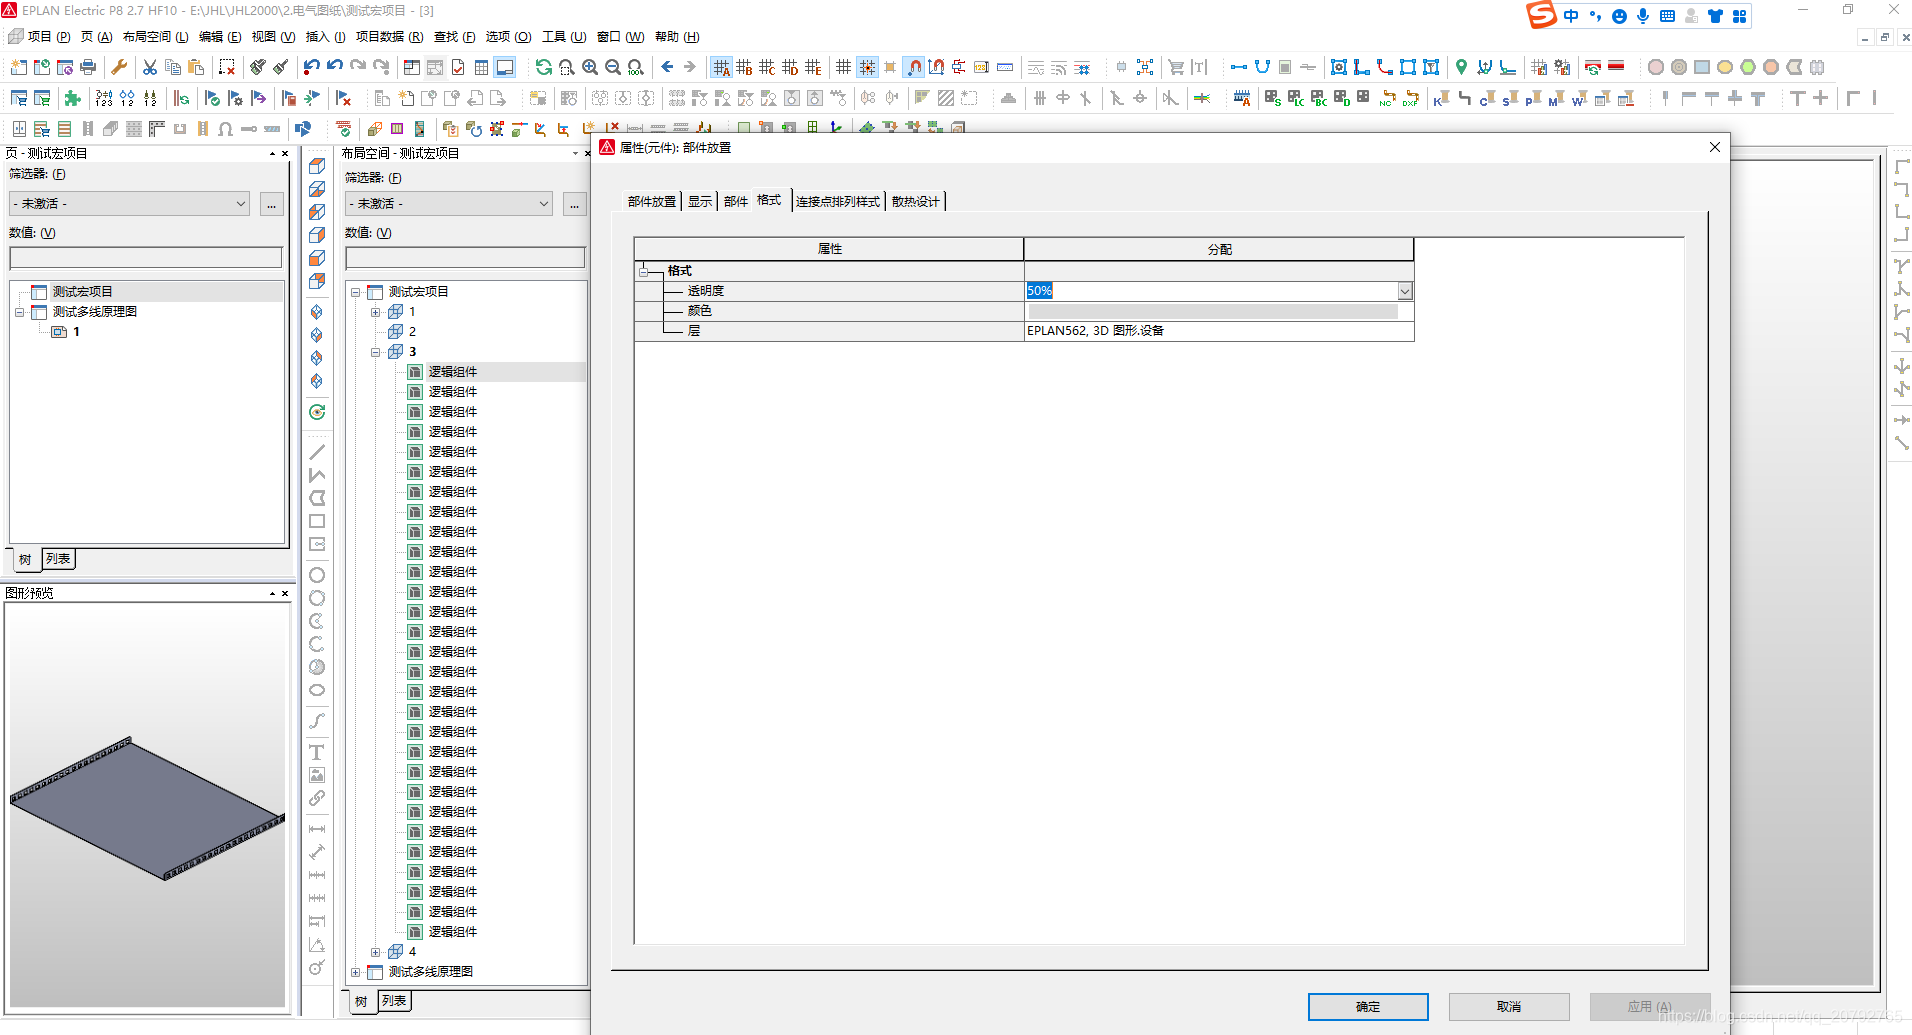Switch to the 部件放置 tab
Viewport: 1912px width, 1035px height.
coord(651,201)
